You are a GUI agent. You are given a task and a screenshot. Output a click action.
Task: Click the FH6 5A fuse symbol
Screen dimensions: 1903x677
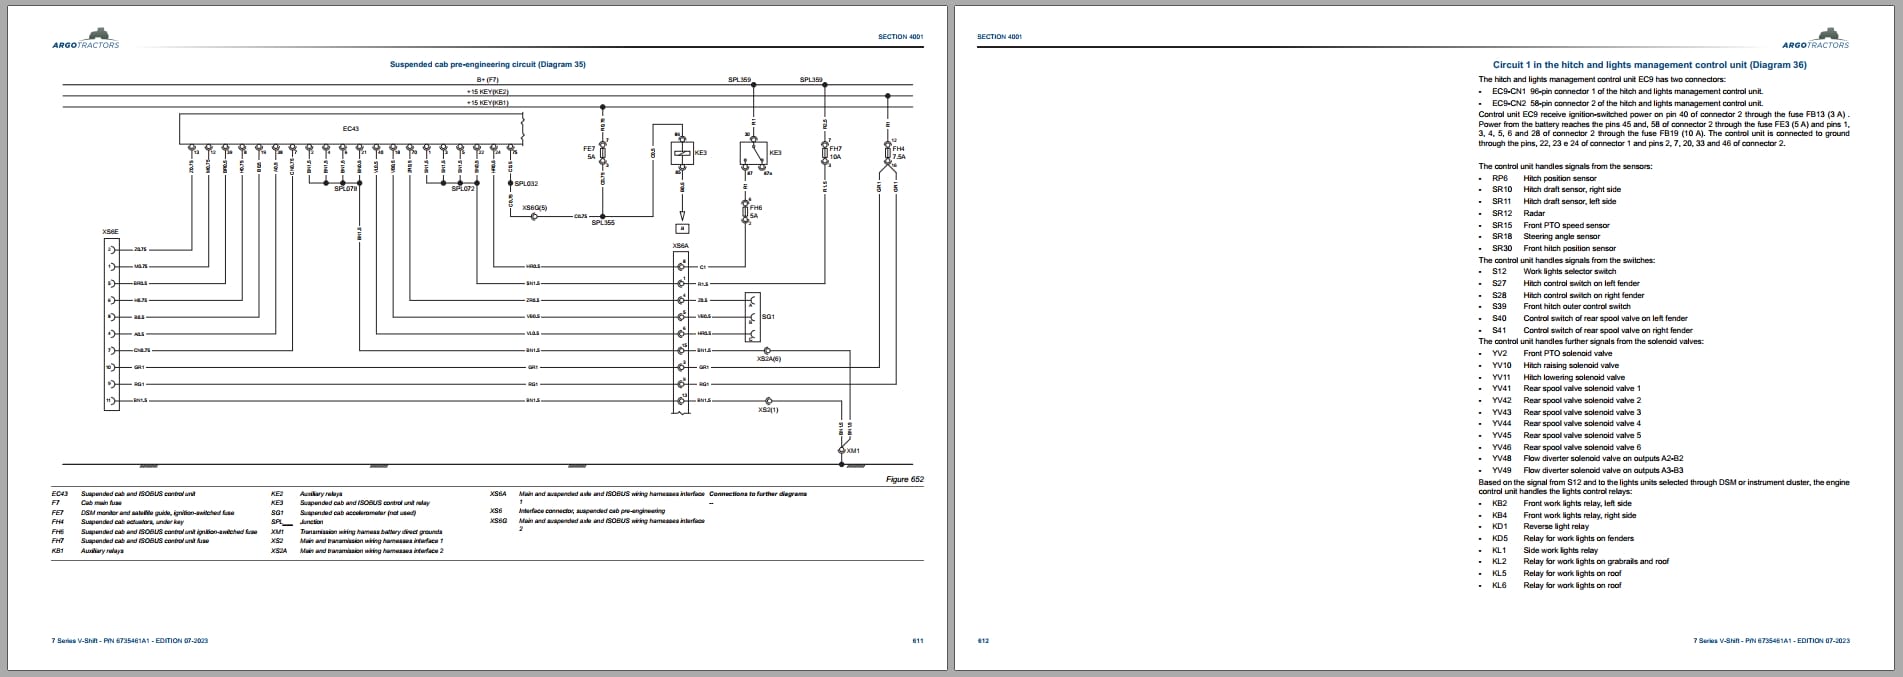(745, 211)
